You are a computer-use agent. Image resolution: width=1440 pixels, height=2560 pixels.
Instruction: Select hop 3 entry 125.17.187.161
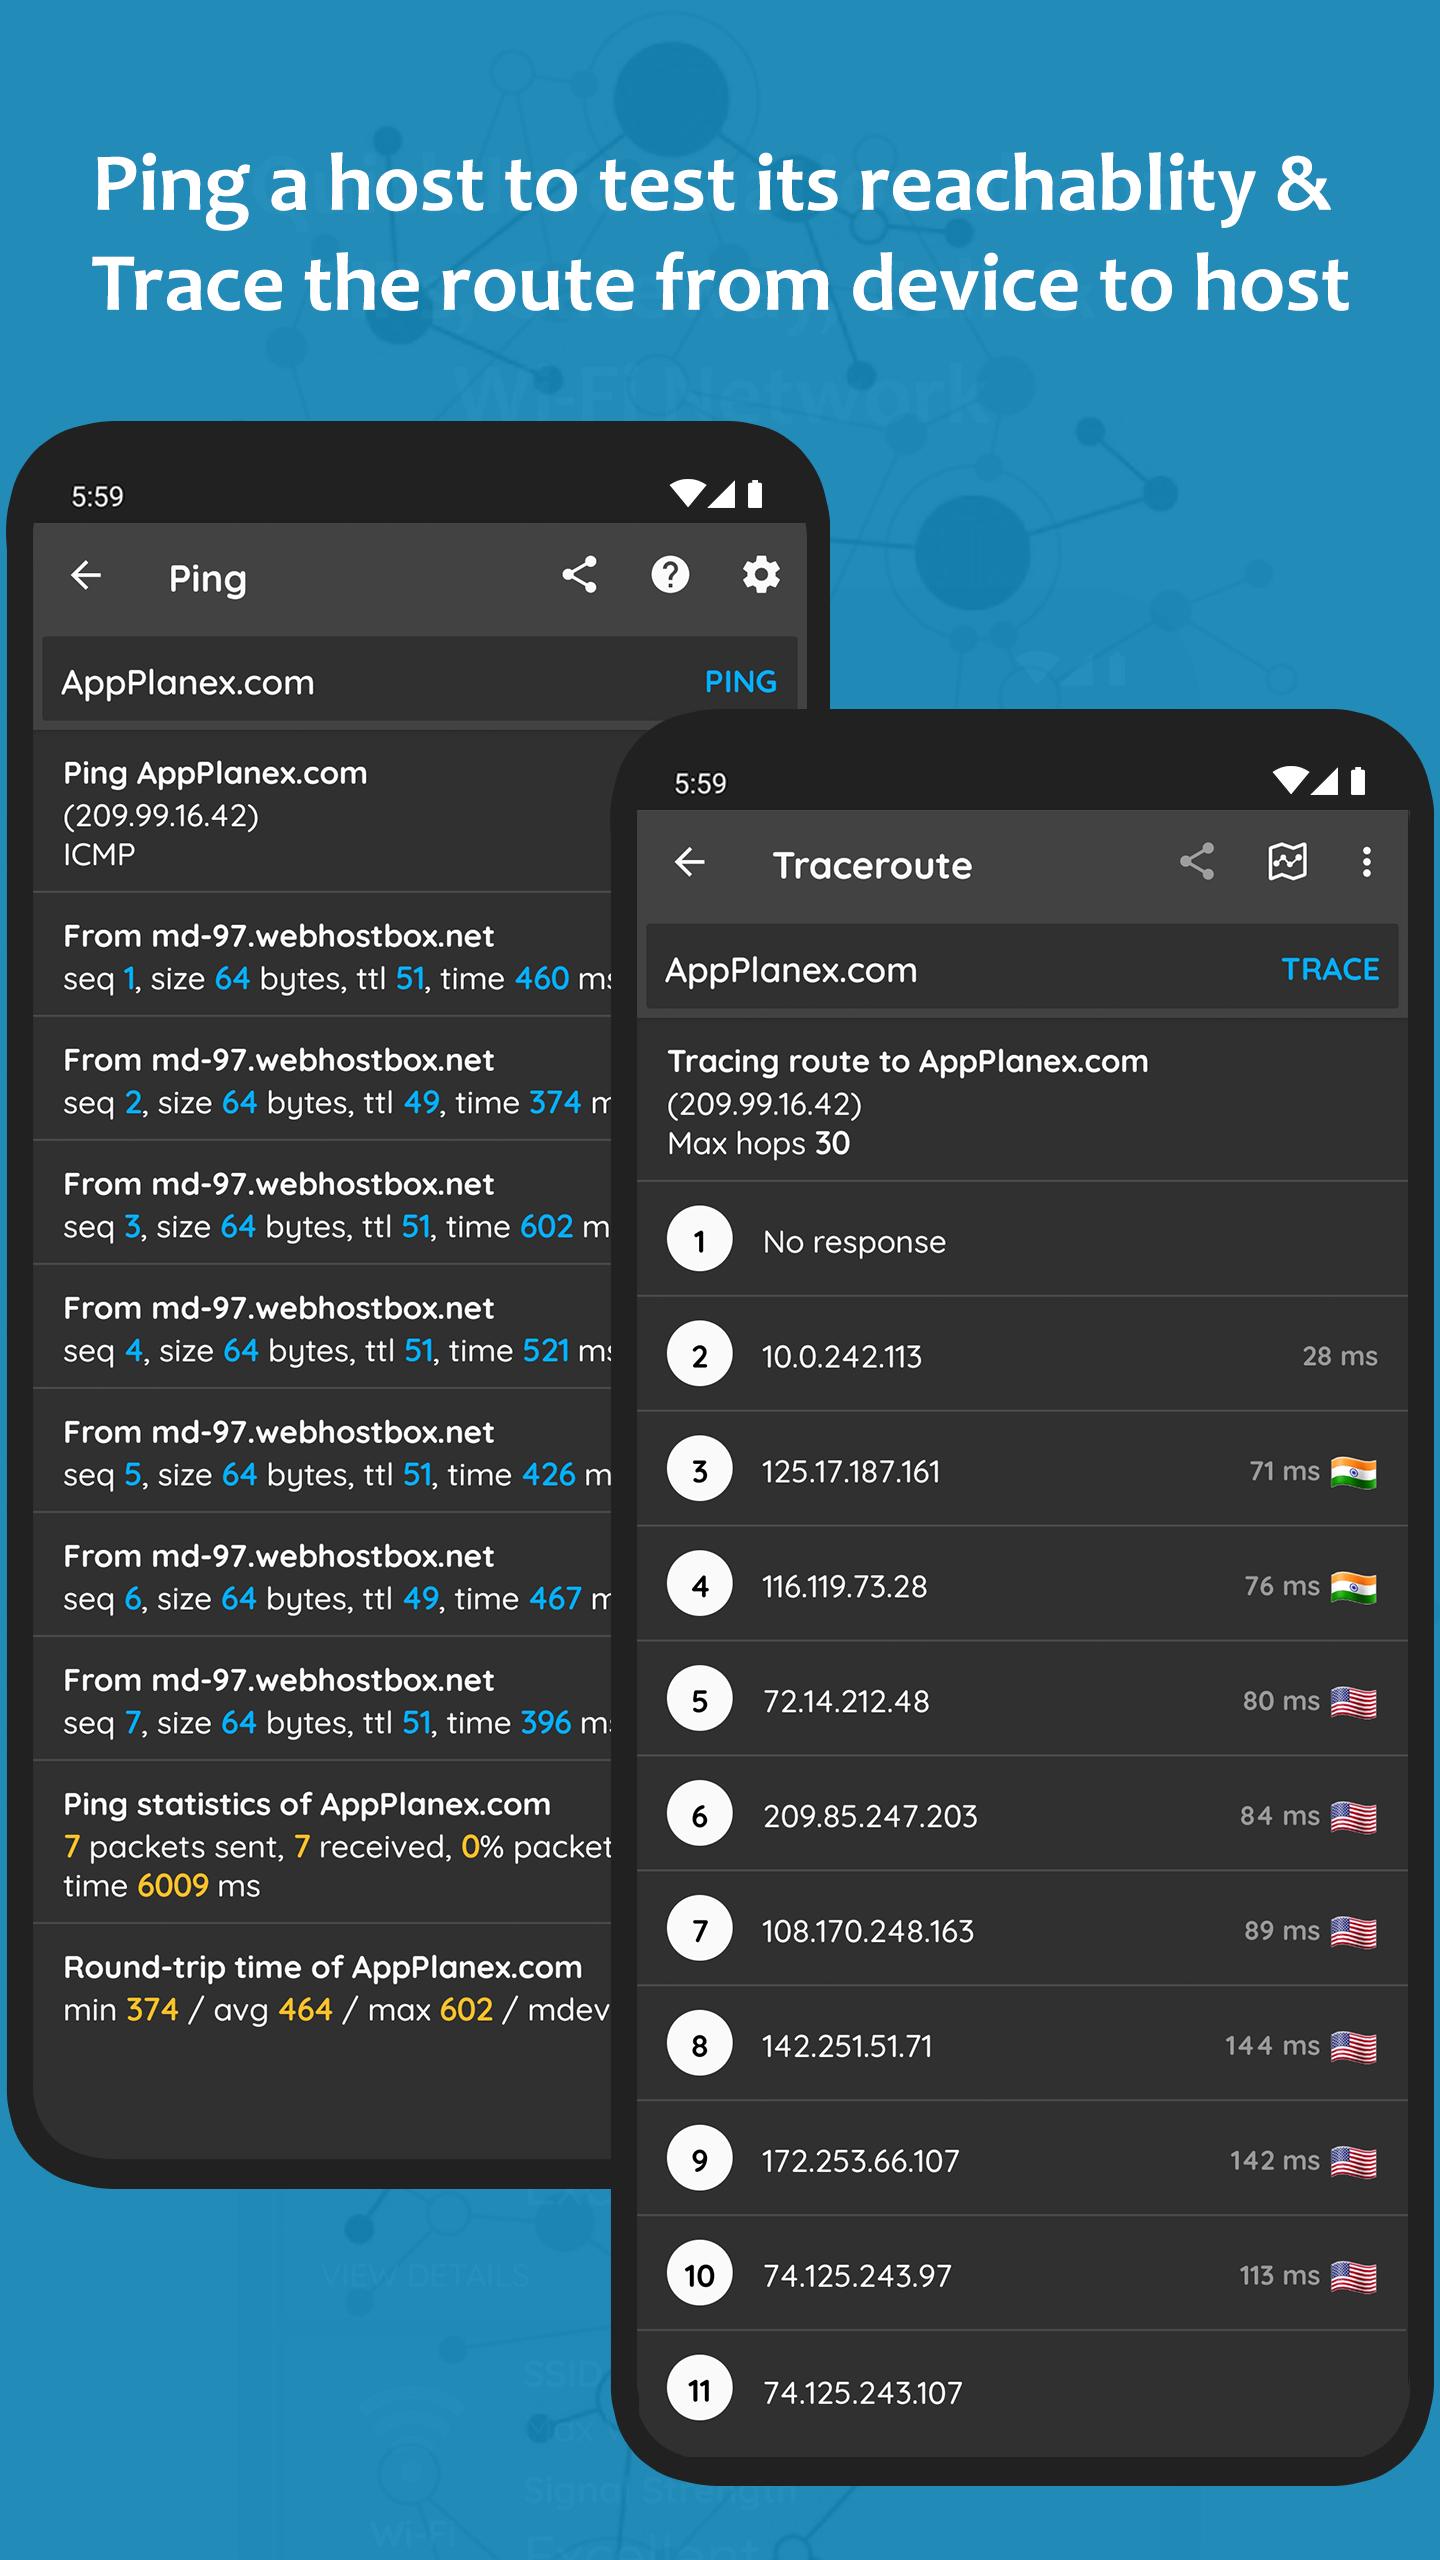coord(1020,1471)
